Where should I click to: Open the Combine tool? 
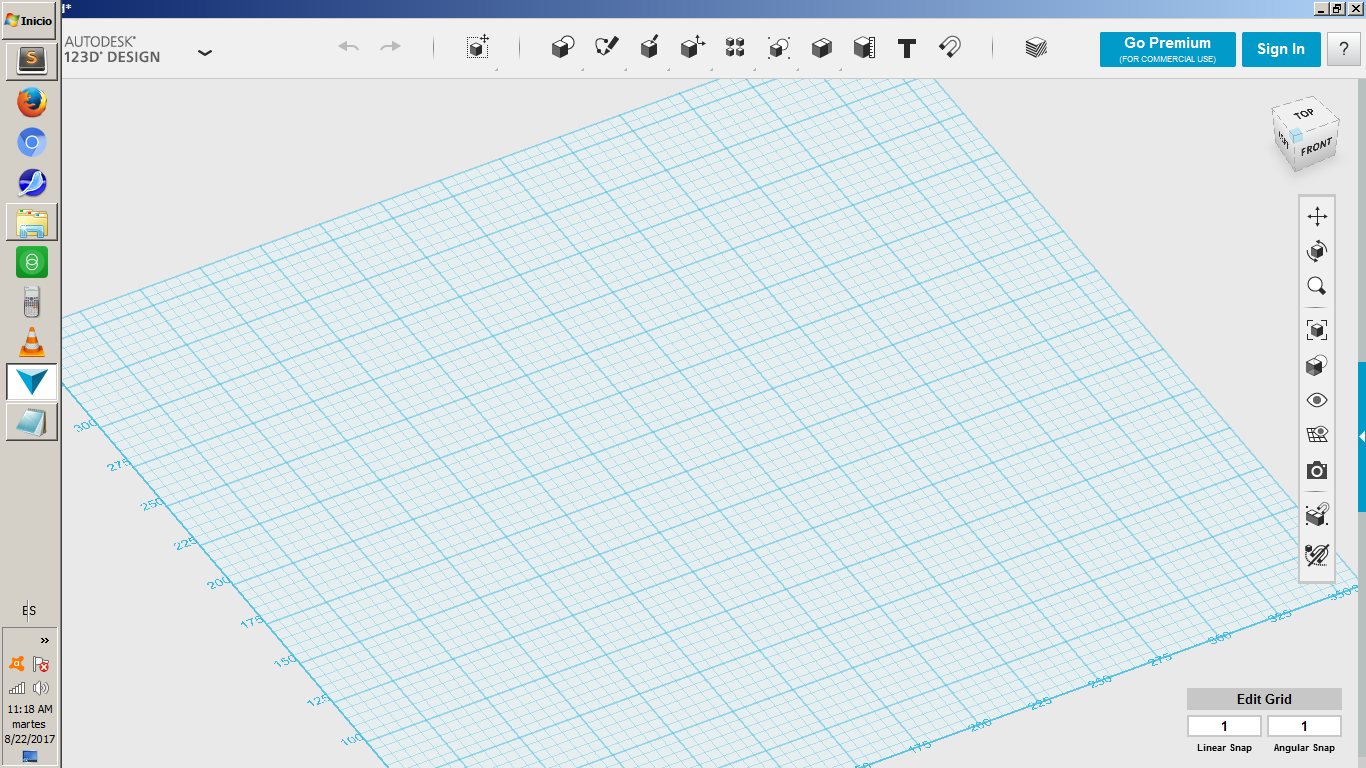tap(822, 47)
